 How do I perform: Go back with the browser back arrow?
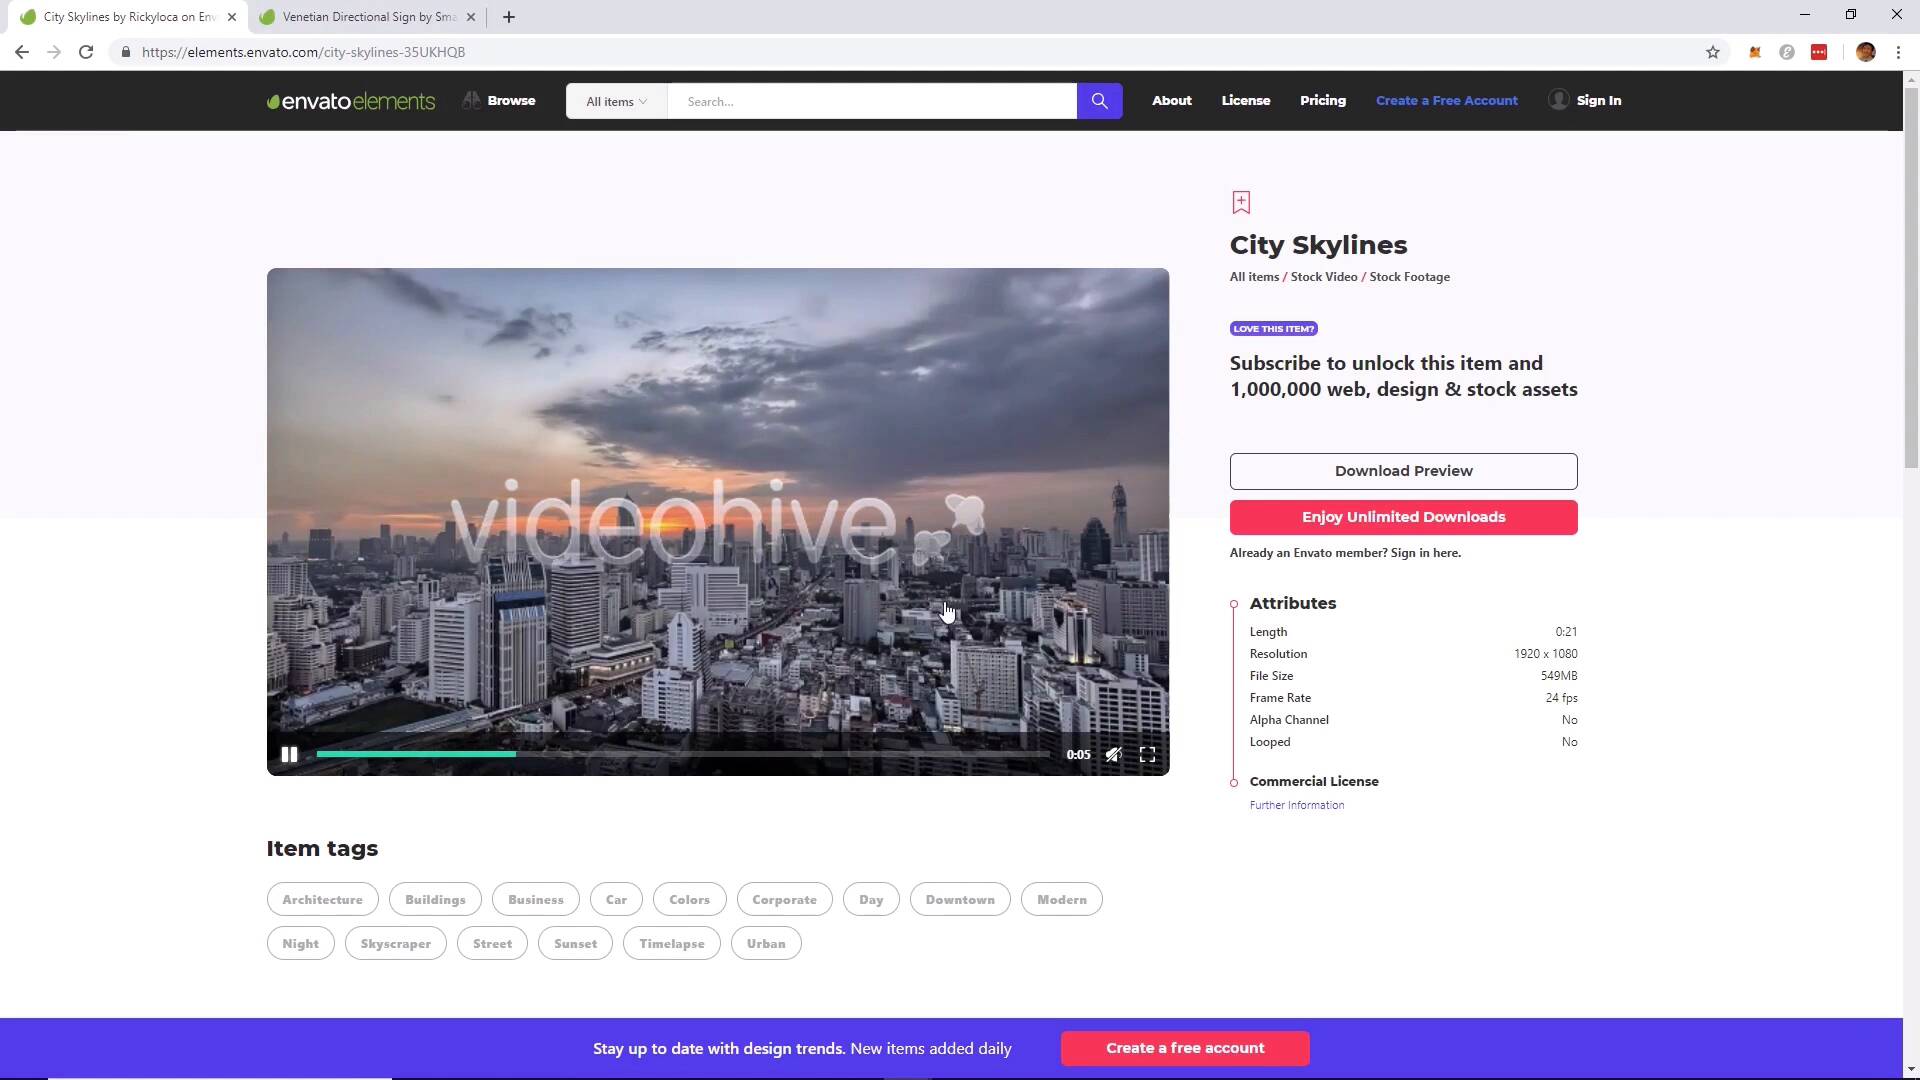22,52
